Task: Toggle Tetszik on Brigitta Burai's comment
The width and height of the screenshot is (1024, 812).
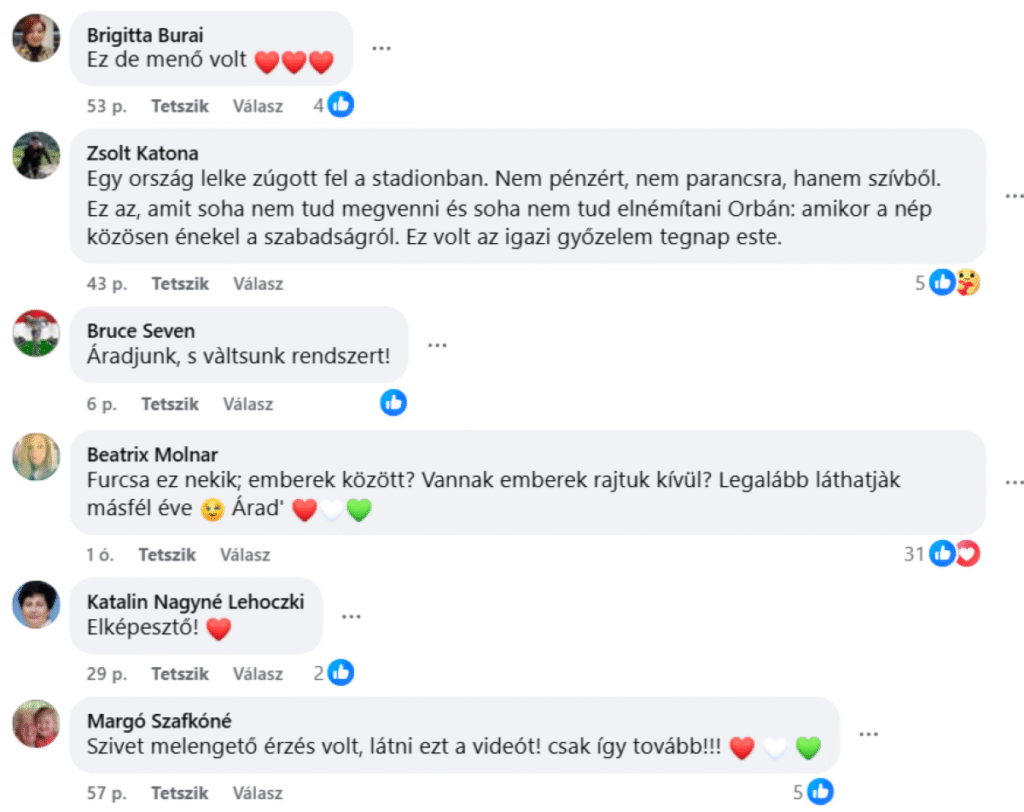Action: (180, 105)
